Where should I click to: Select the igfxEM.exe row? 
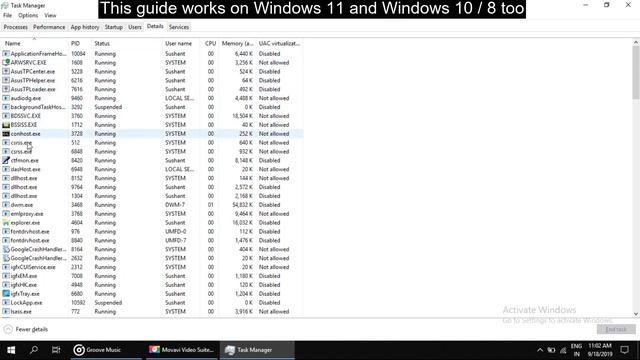tap(152, 276)
